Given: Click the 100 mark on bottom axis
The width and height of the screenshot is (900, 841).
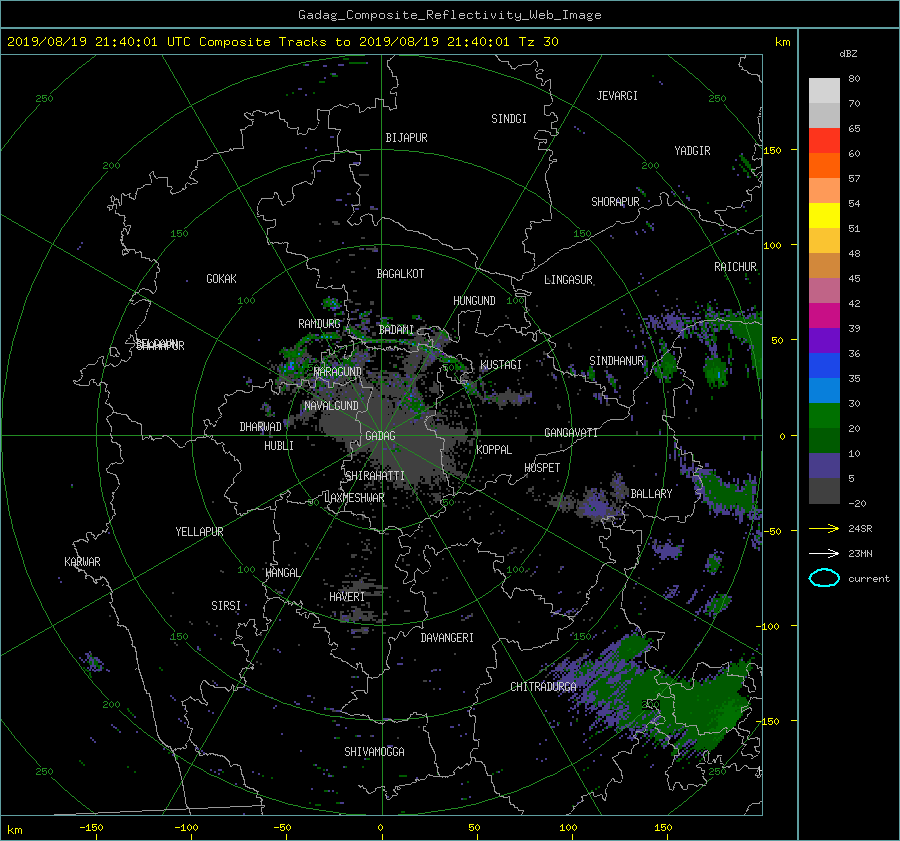Looking at the screenshot, I should (568, 828).
